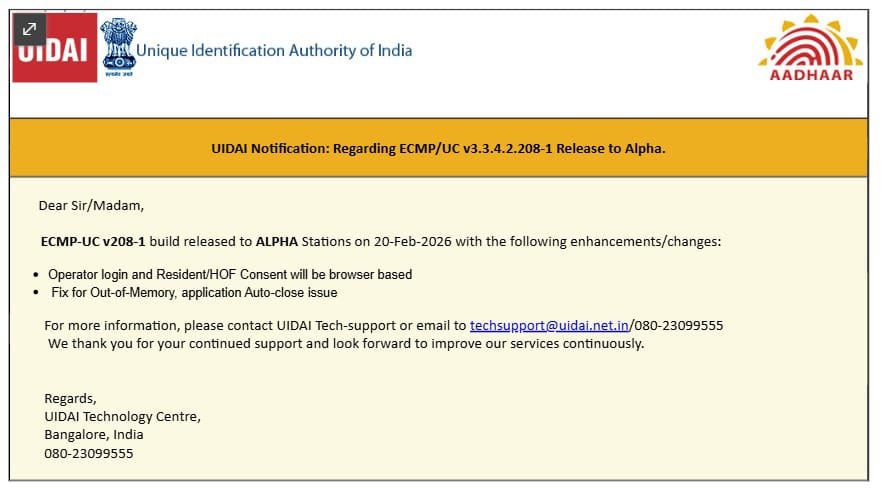Image resolution: width=882 pixels, height=496 pixels.
Task: Open the techsupport@uidai.net.in email link
Action: click(x=549, y=325)
